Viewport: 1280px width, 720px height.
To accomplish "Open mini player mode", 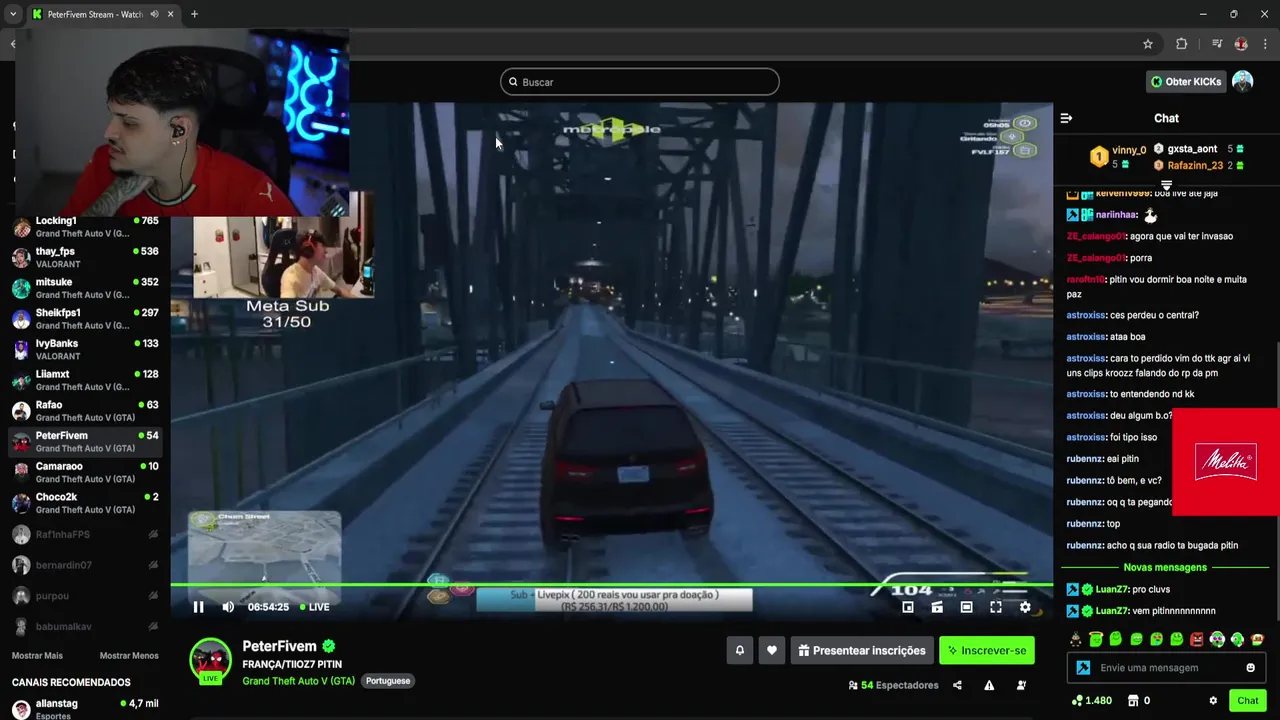I will pos(907,607).
